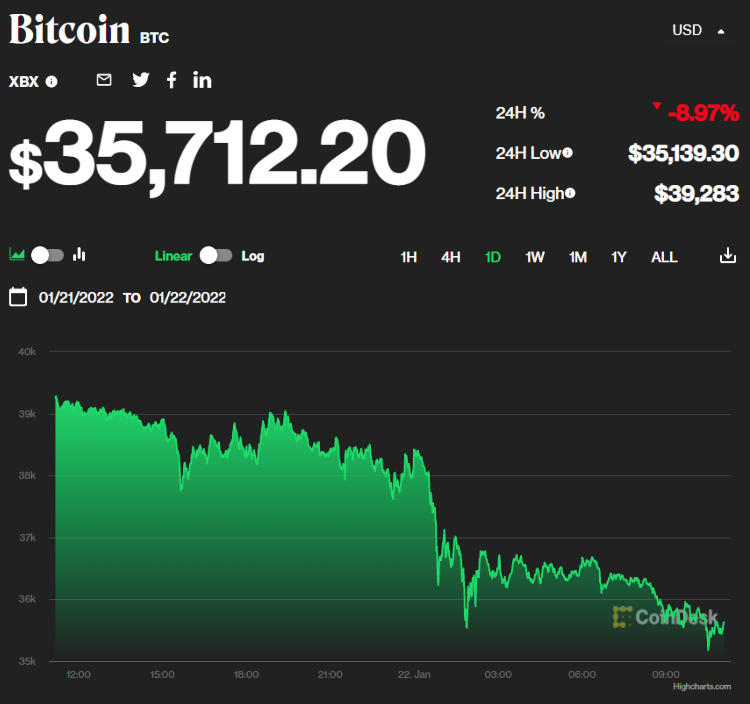Click the 24H High info icon
The width and height of the screenshot is (750, 704).
(570, 193)
